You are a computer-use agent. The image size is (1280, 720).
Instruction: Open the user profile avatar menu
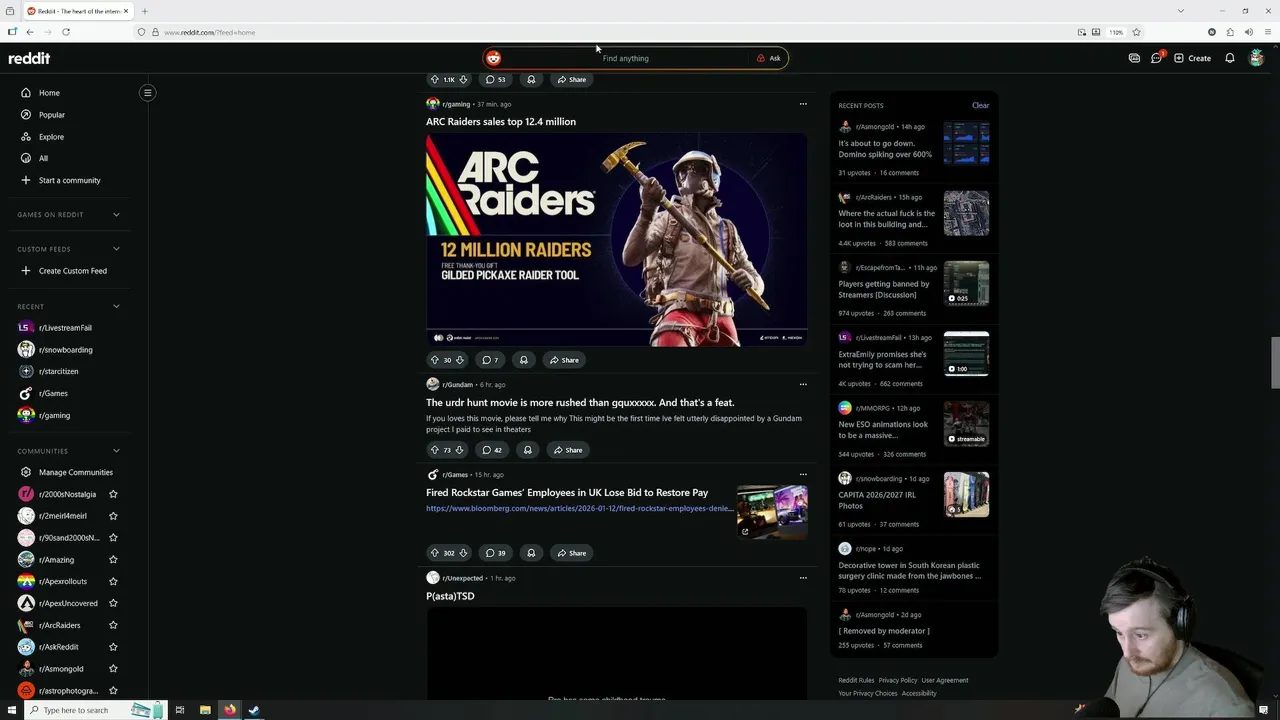1257,58
